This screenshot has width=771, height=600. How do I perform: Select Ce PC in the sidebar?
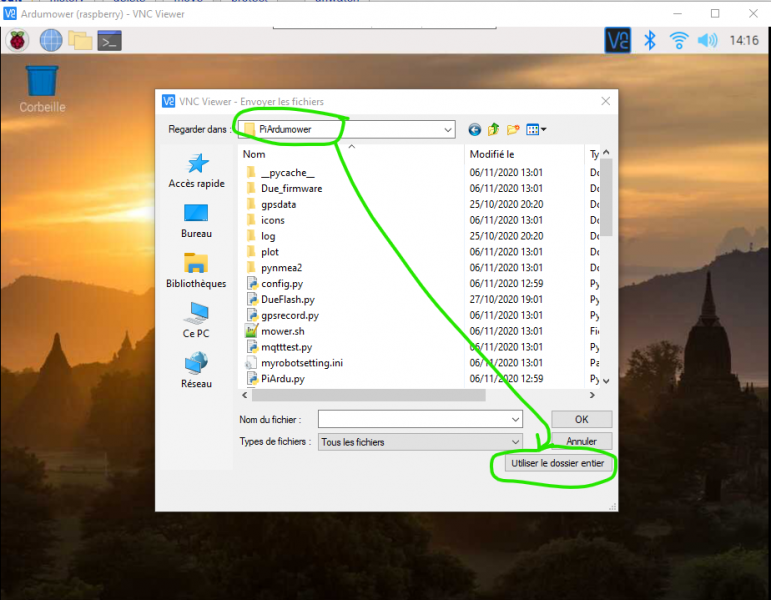pyautogui.click(x=196, y=321)
